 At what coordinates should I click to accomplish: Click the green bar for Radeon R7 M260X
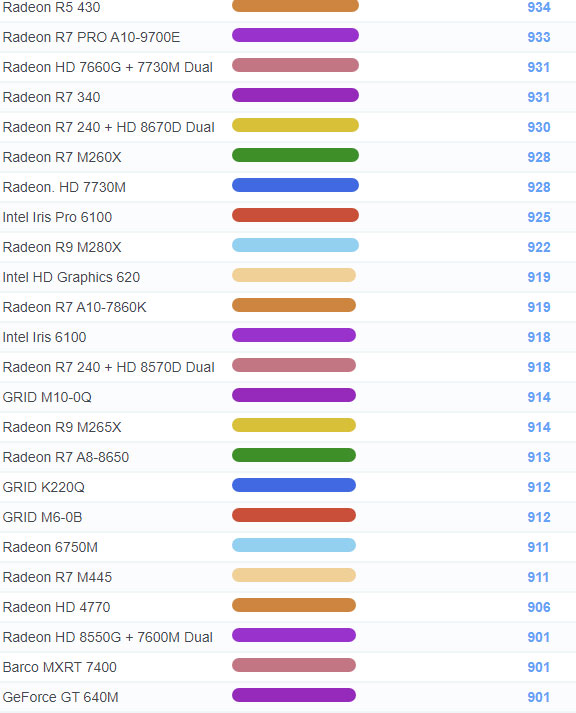[296, 155]
